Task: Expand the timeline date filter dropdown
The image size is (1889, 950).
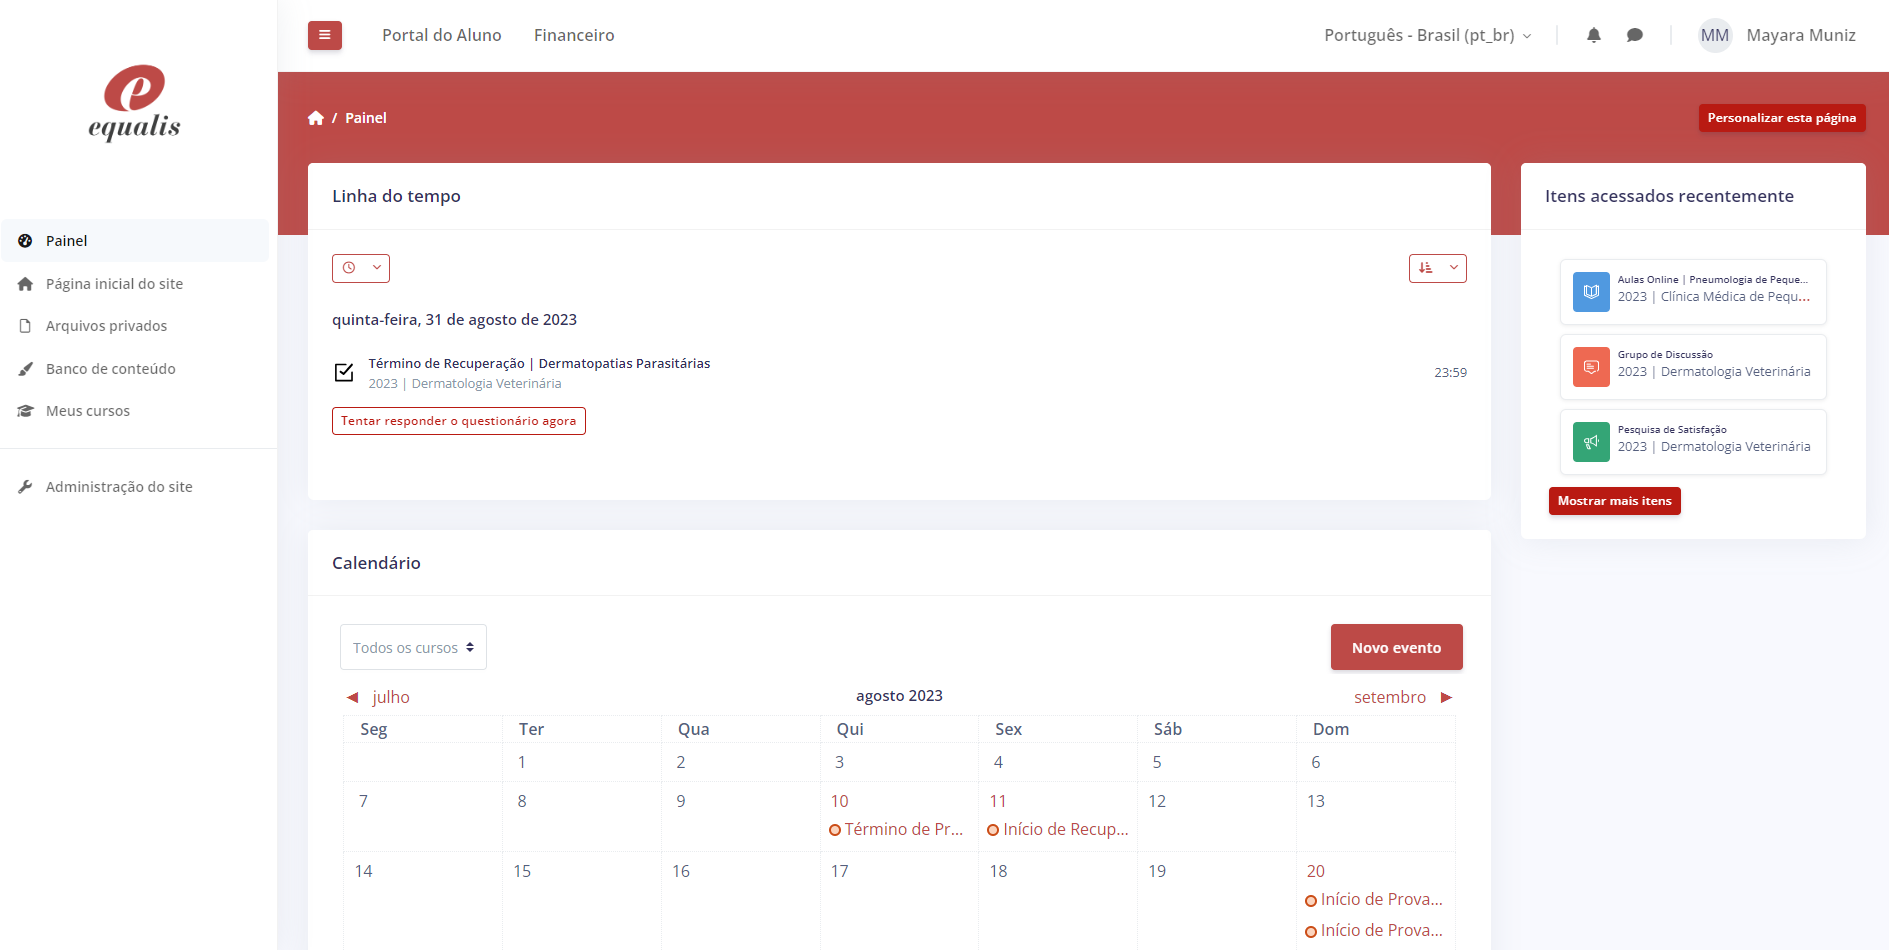Action: [x=360, y=268]
